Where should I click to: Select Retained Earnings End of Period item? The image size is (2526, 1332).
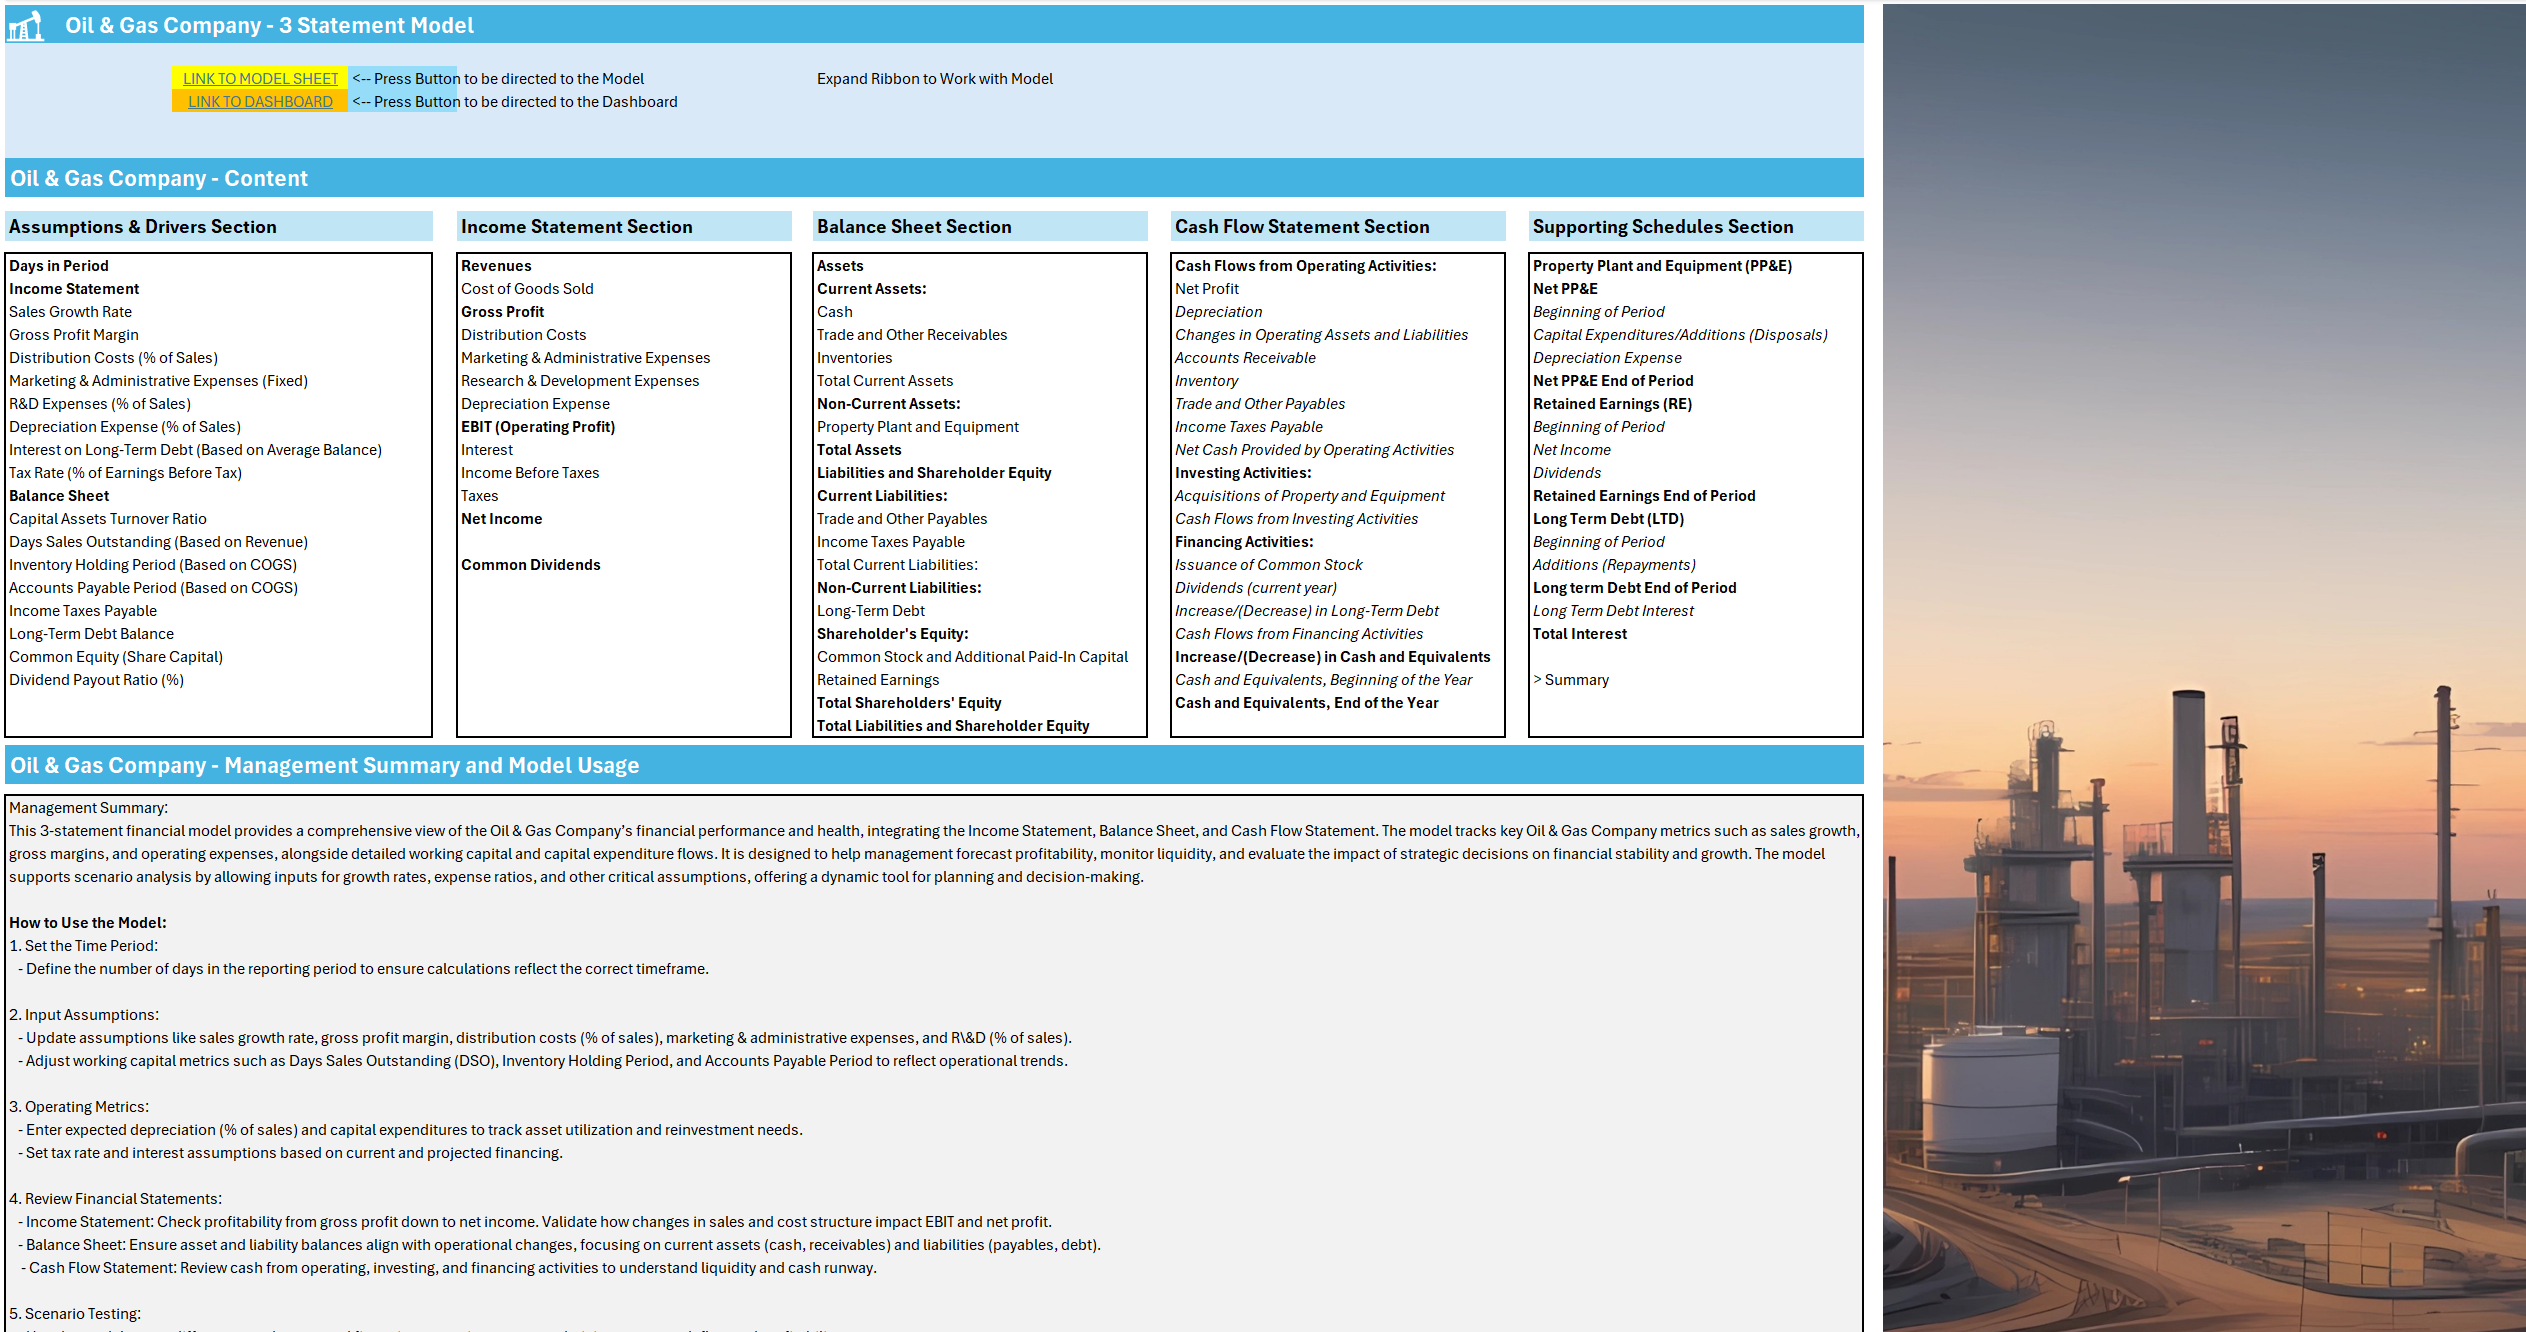(1643, 495)
